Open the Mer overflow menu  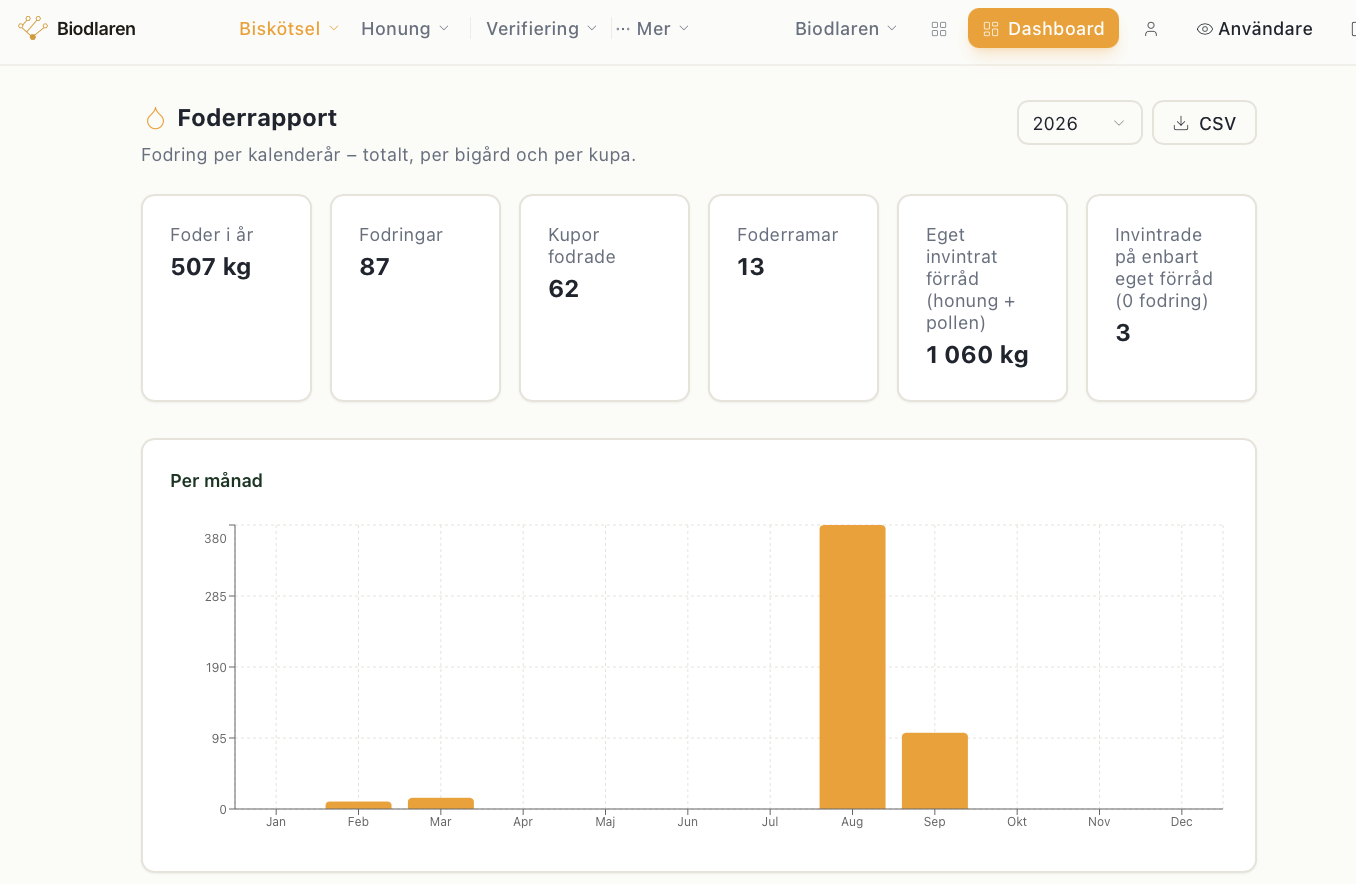(x=653, y=29)
